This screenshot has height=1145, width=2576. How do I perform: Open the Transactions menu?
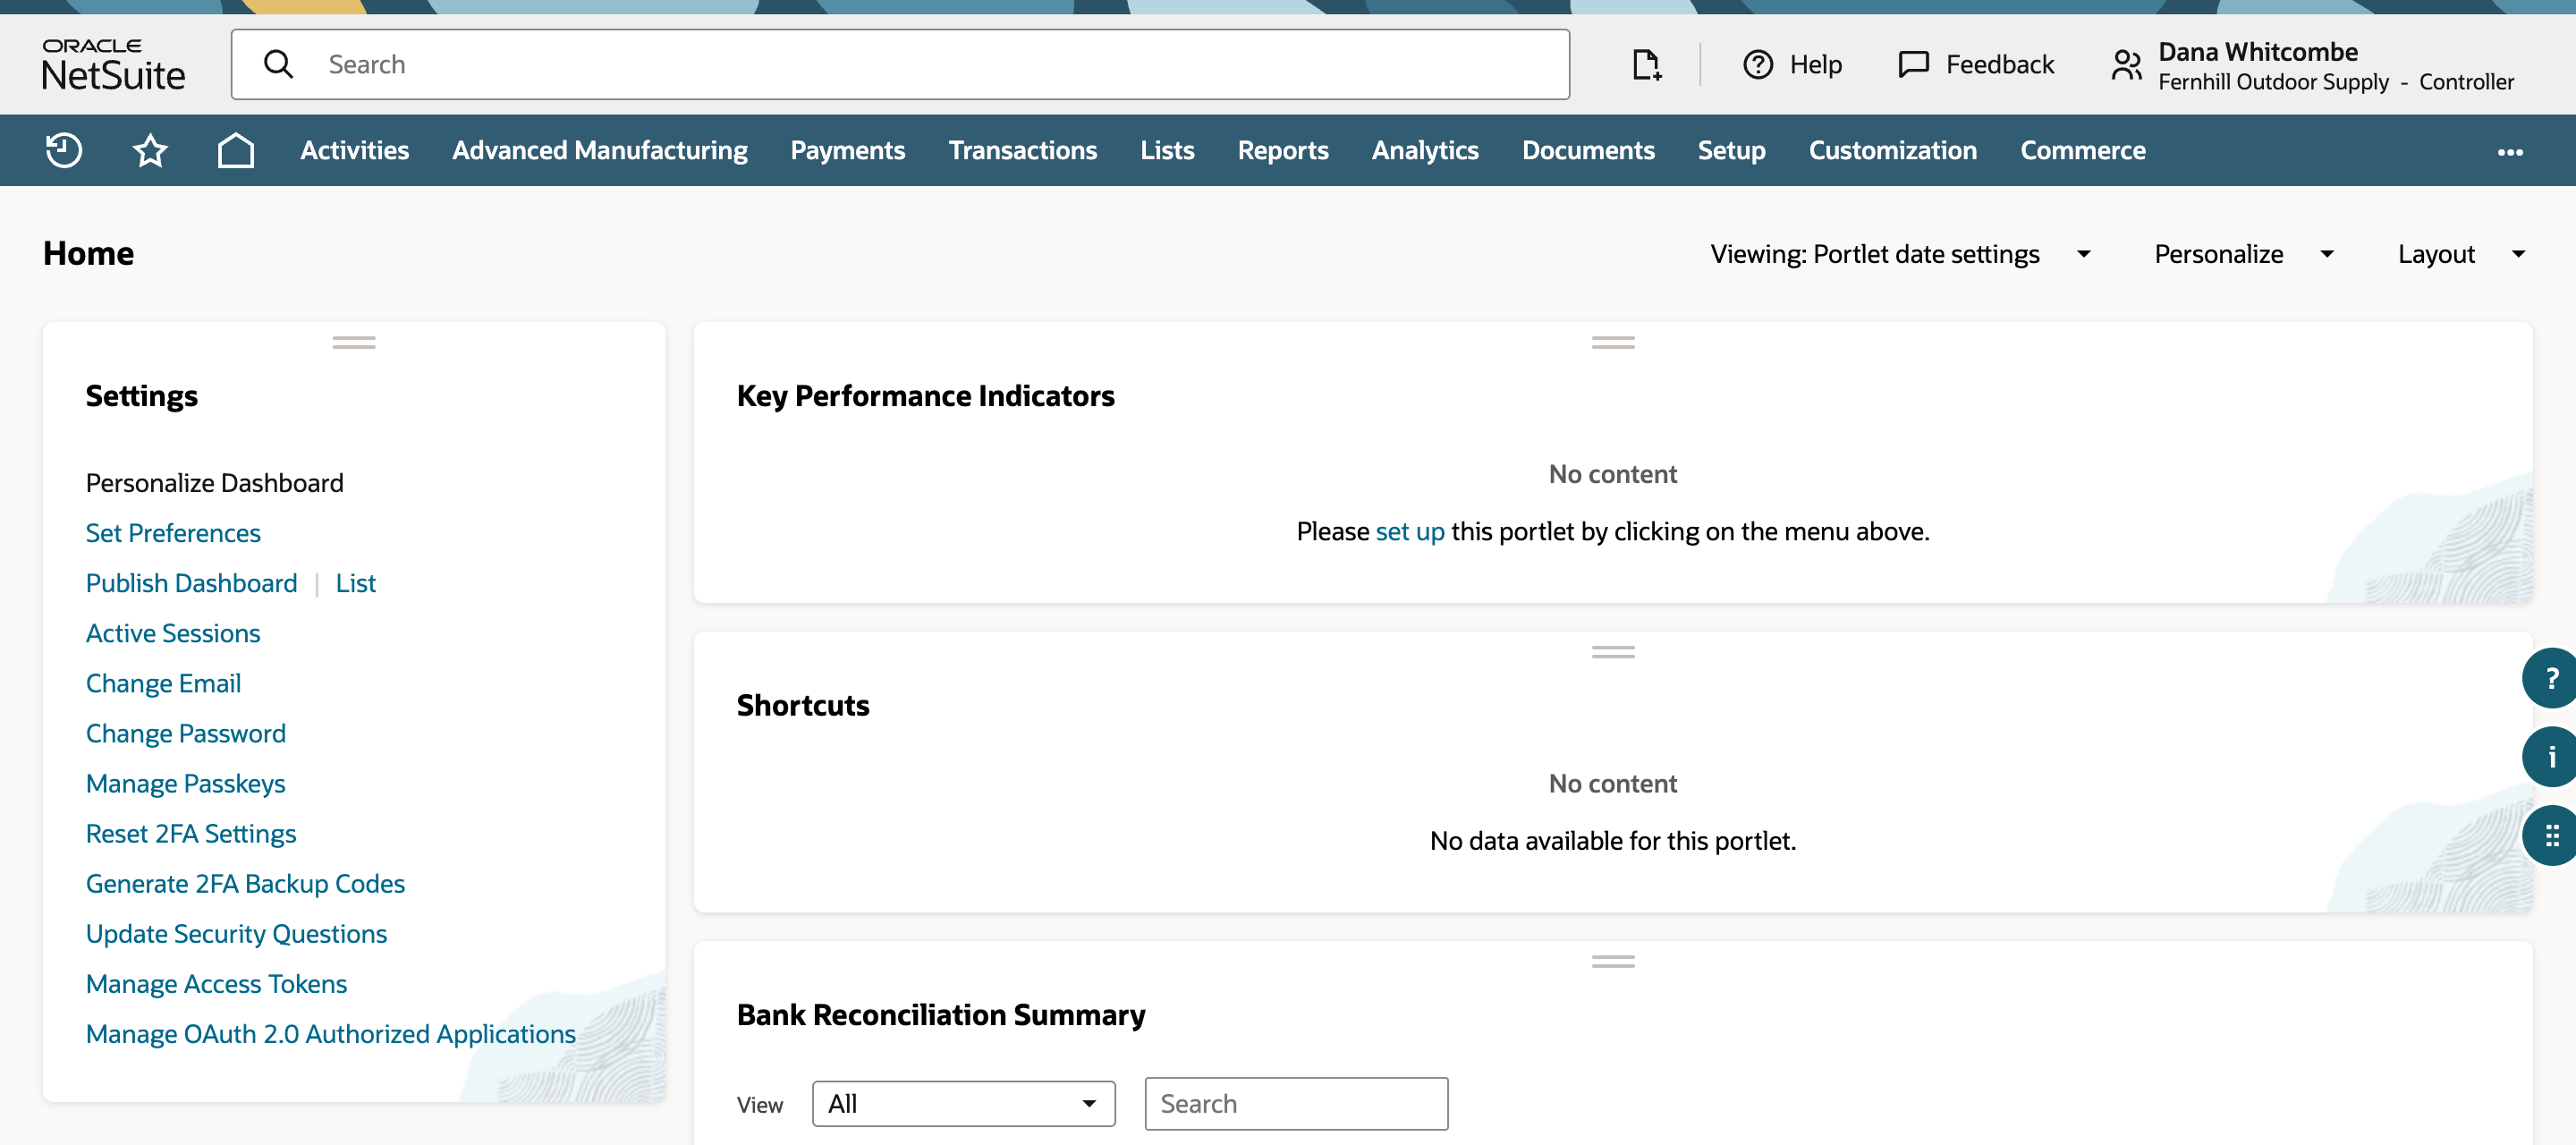pyautogui.click(x=1022, y=151)
